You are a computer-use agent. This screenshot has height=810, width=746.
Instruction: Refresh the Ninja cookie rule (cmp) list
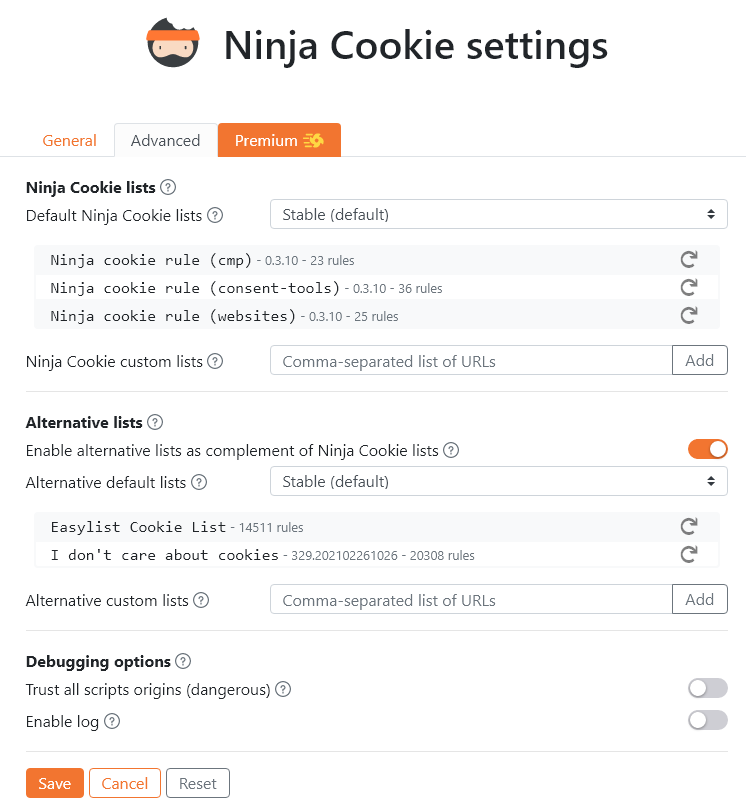[x=688, y=260]
